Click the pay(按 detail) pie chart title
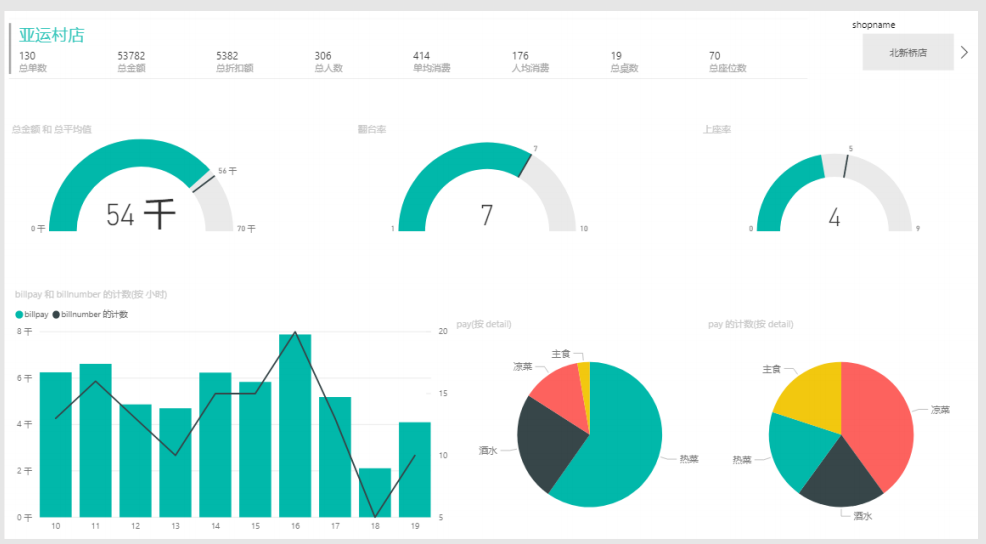The height and width of the screenshot is (544, 986). click(x=484, y=325)
